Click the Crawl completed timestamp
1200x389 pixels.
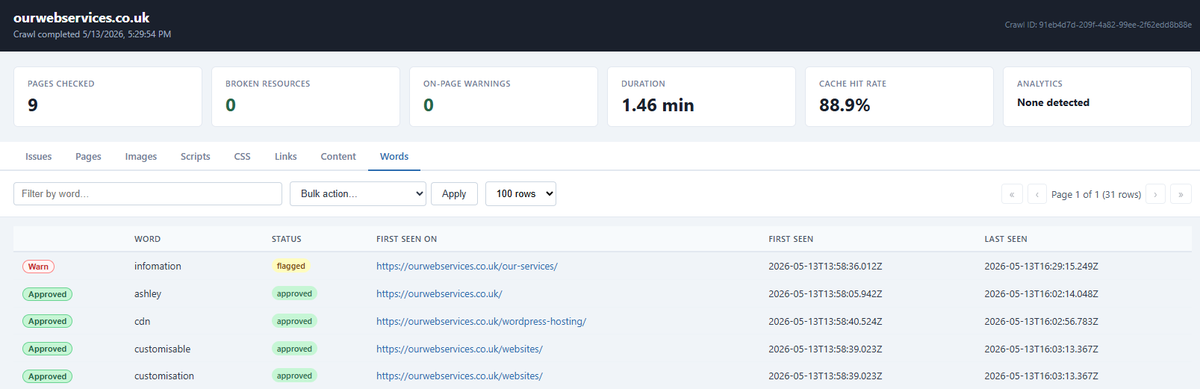[x=91, y=35]
